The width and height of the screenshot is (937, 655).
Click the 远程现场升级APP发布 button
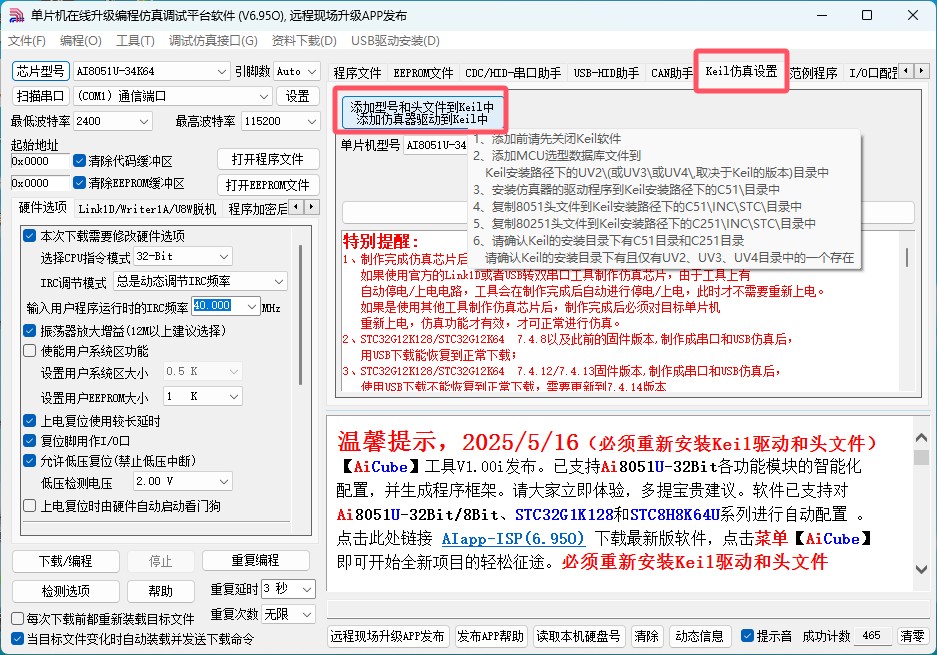[x=387, y=636]
